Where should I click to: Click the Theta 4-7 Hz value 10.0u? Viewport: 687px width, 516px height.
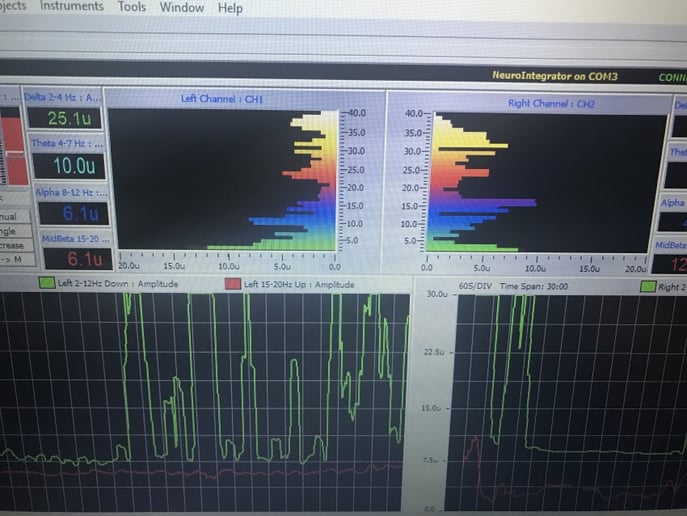point(70,166)
